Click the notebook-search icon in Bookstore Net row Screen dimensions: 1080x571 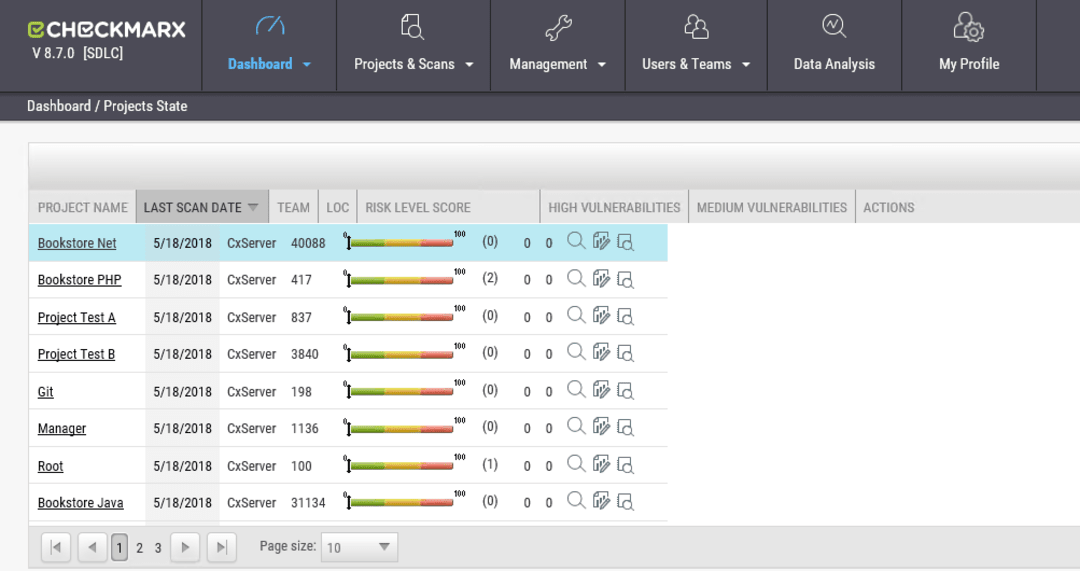click(625, 242)
